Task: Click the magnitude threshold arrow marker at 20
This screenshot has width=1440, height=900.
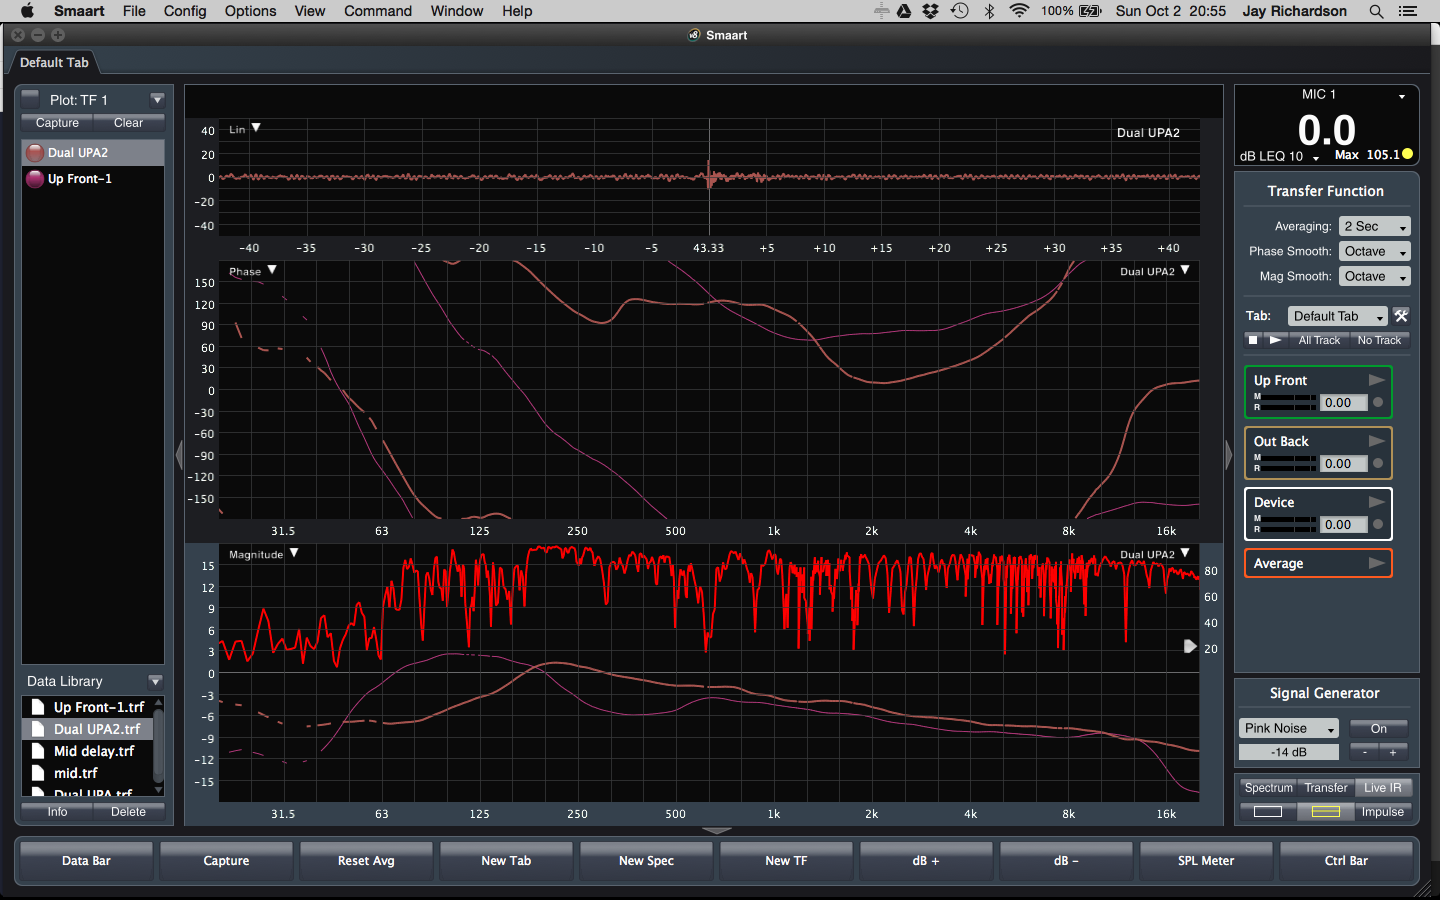Action: [1190, 646]
